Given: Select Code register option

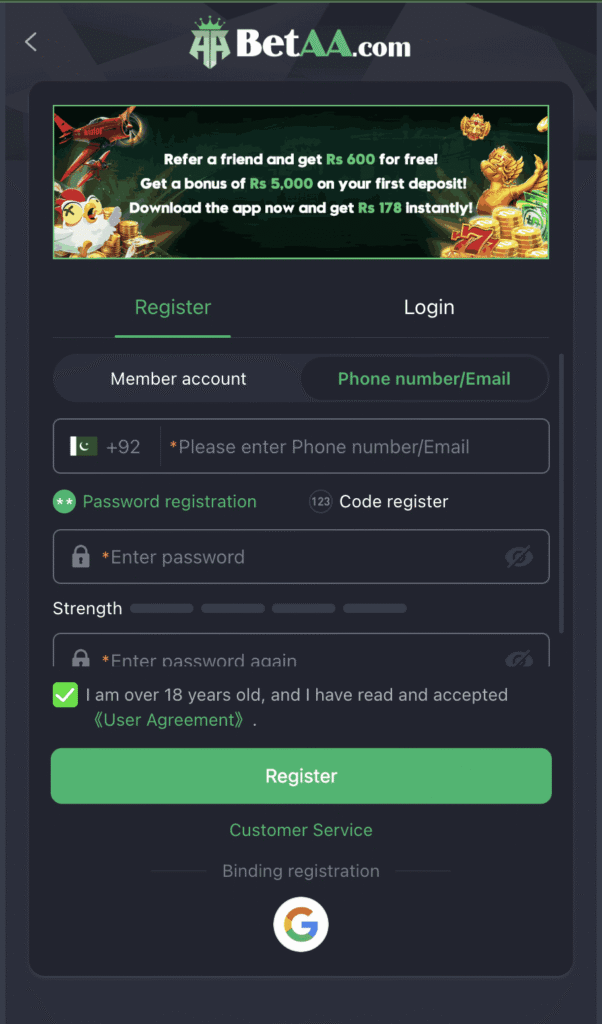Looking at the screenshot, I should click(x=393, y=502).
